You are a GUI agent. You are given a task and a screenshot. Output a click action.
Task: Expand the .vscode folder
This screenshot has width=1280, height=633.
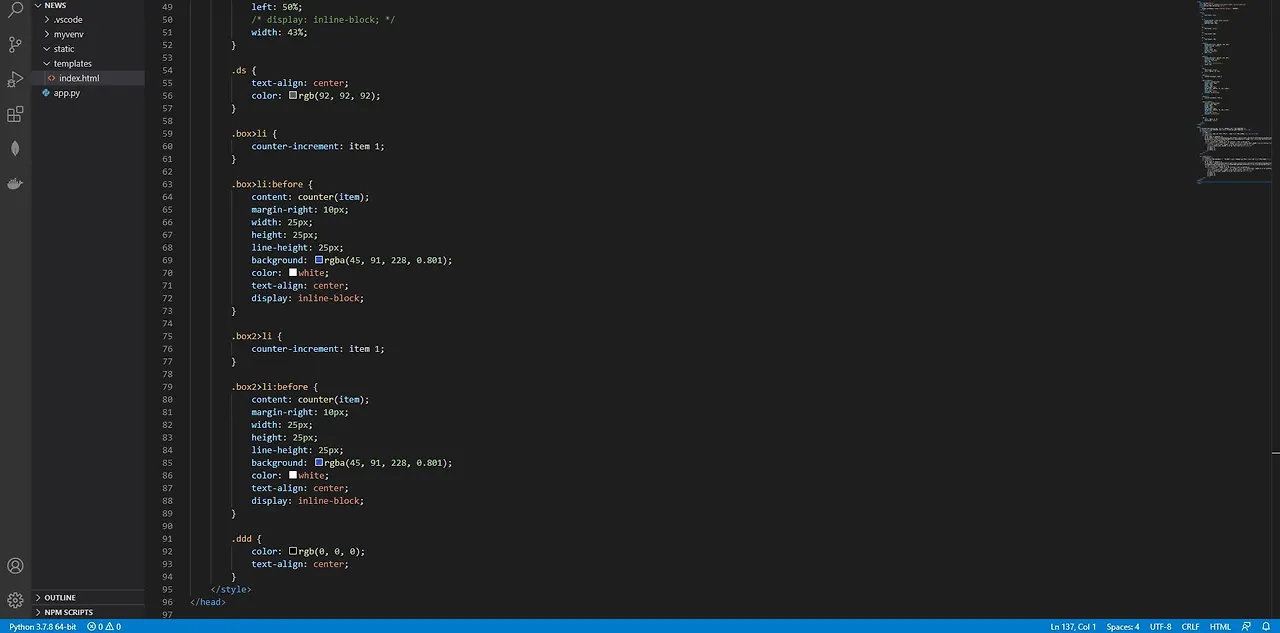coord(47,20)
